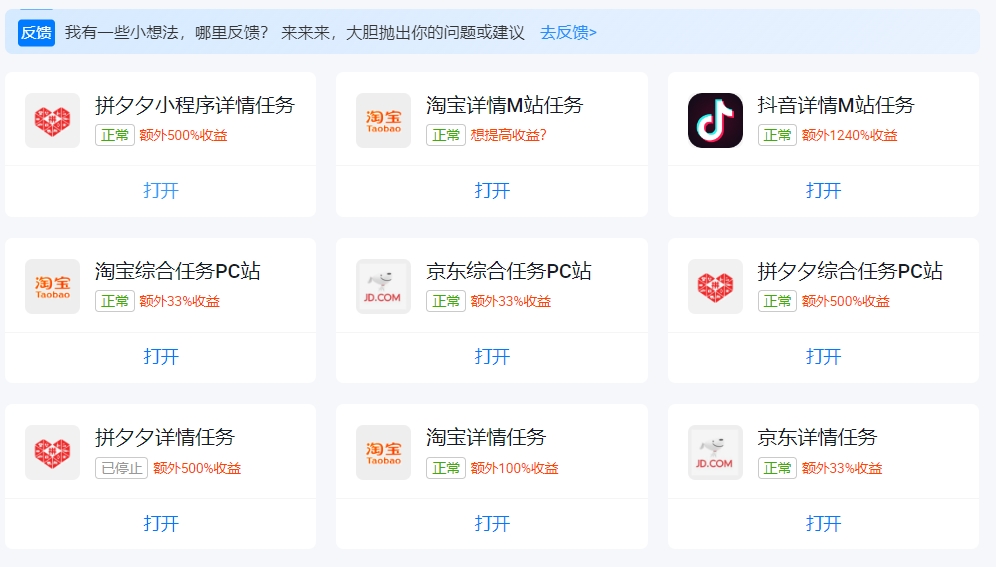Open the 淘宝综合任务PC站 card

[161, 356]
